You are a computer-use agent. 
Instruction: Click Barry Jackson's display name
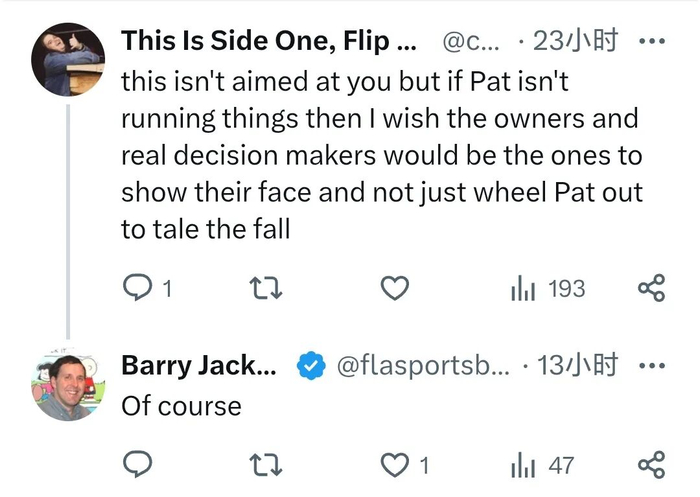pos(199,366)
